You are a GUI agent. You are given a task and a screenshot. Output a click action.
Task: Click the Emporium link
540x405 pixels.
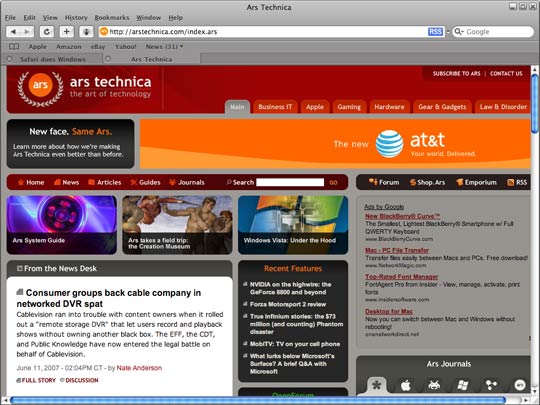point(476,182)
